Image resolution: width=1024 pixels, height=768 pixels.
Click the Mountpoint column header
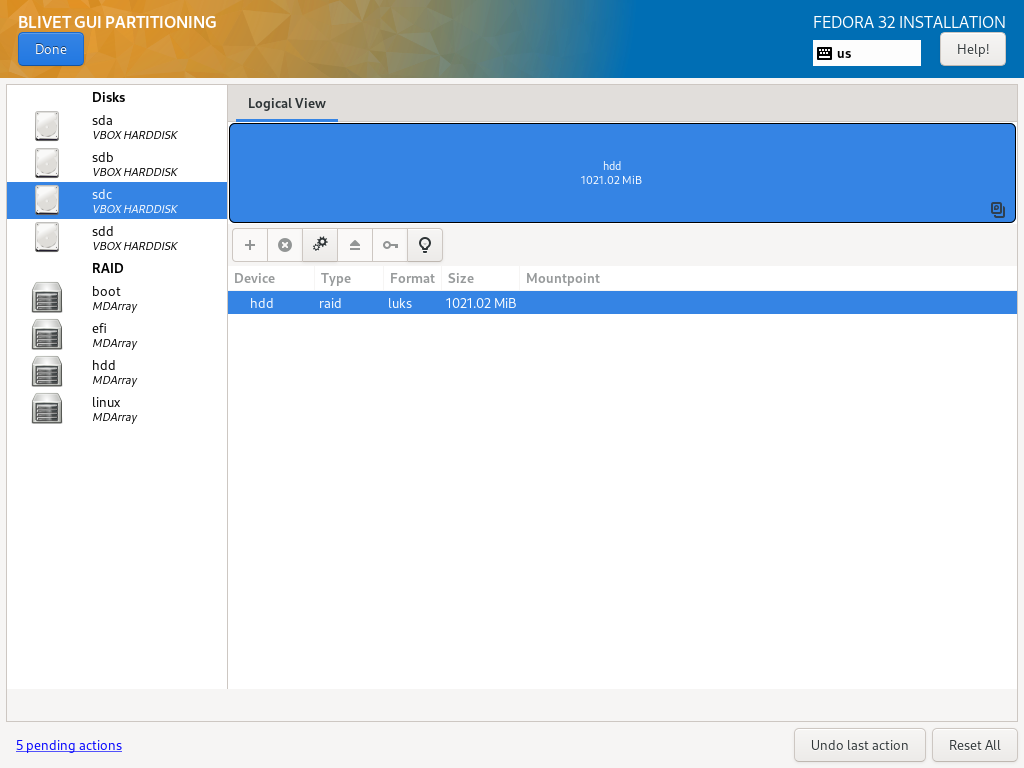click(x=563, y=278)
